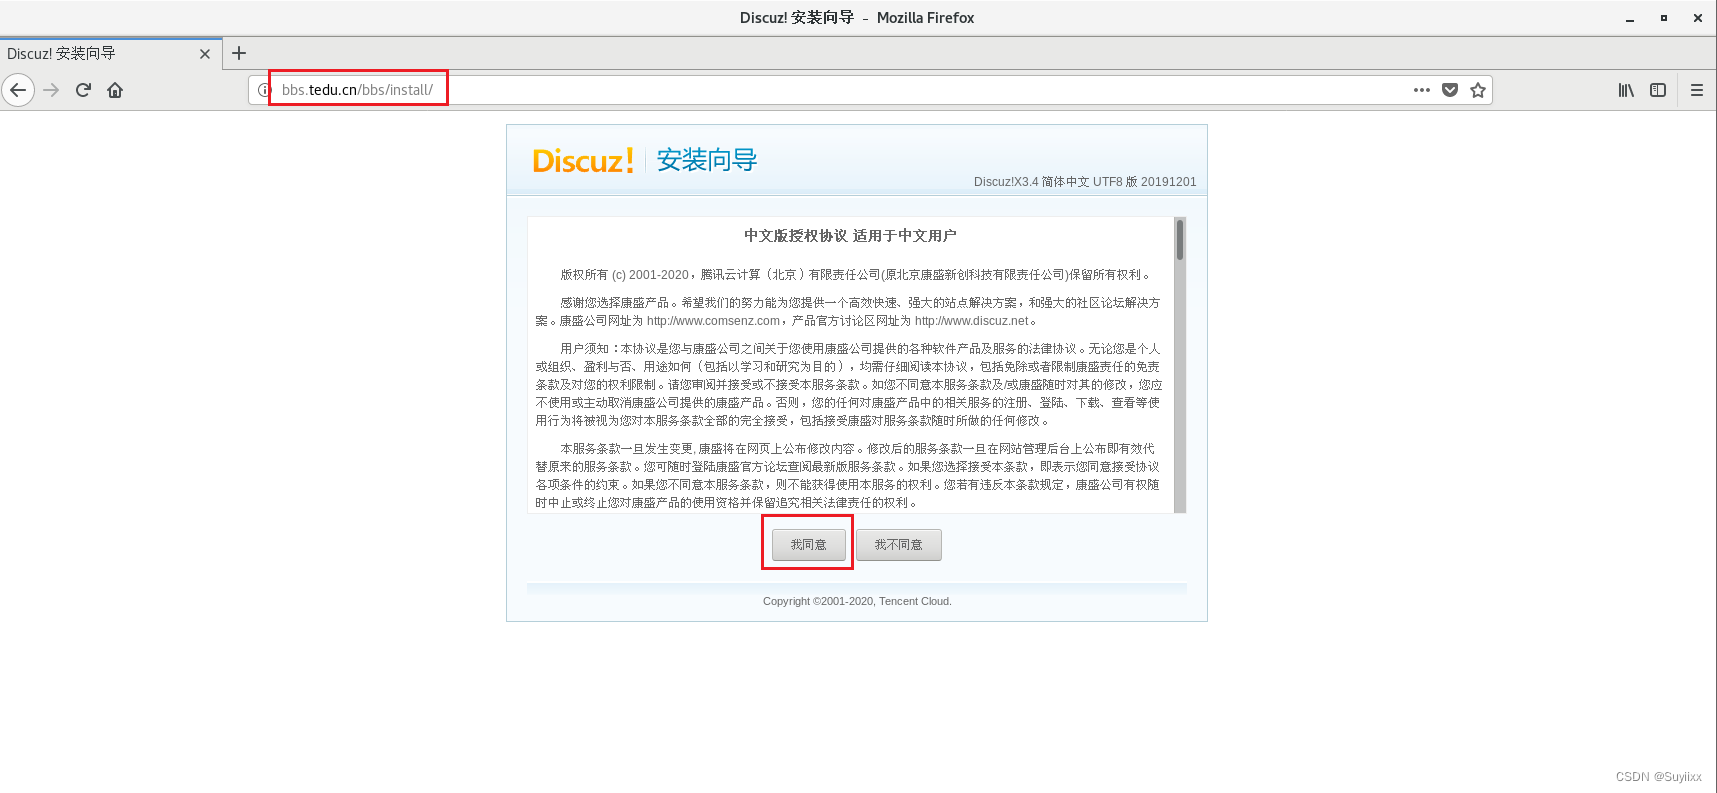Close the Discuz! 安装向导 tab
Image resolution: width=1717 pixels, height=793 pixels.
205,54
